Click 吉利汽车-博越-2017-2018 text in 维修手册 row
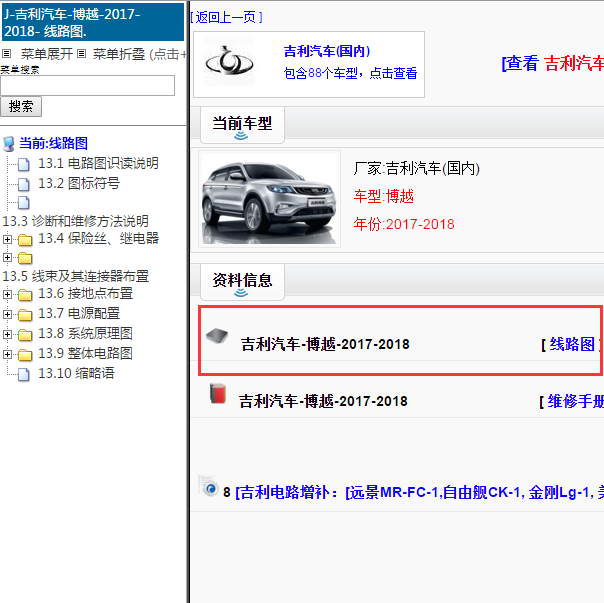Image resolution: width=604 pixels, height=603 pixels. pos(323,401)
